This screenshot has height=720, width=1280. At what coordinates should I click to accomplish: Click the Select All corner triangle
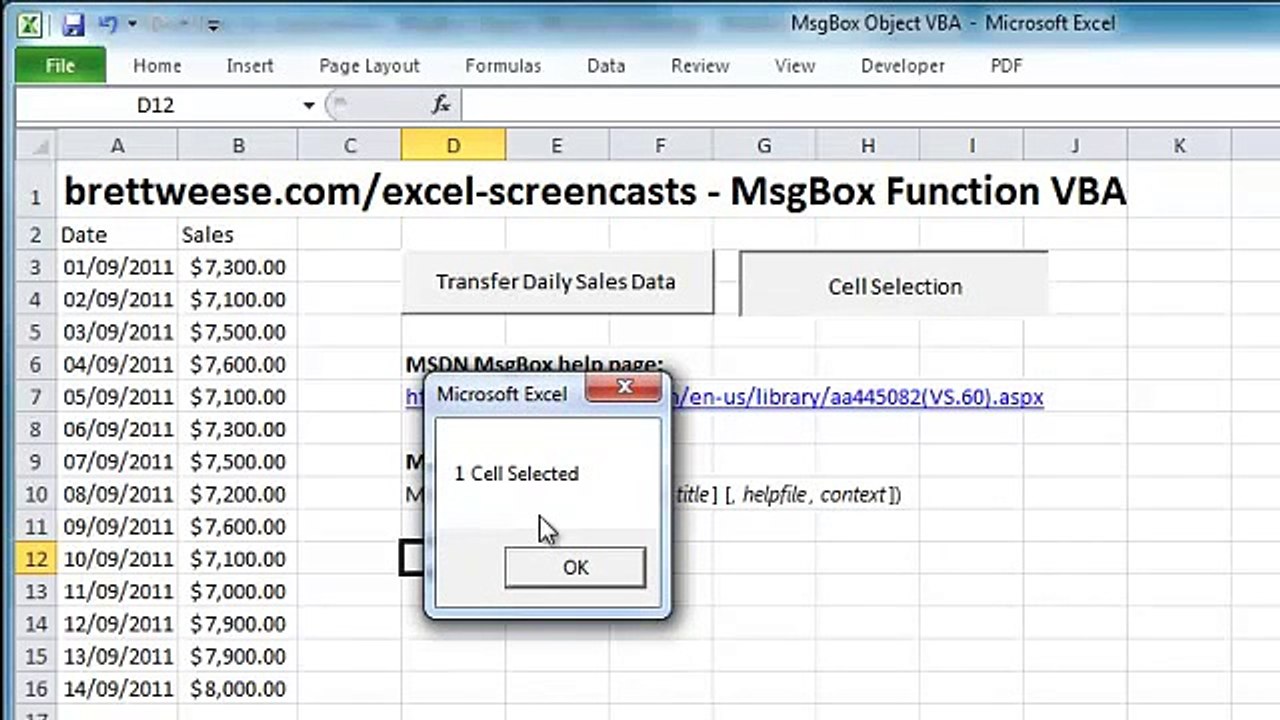pos(36,146)
